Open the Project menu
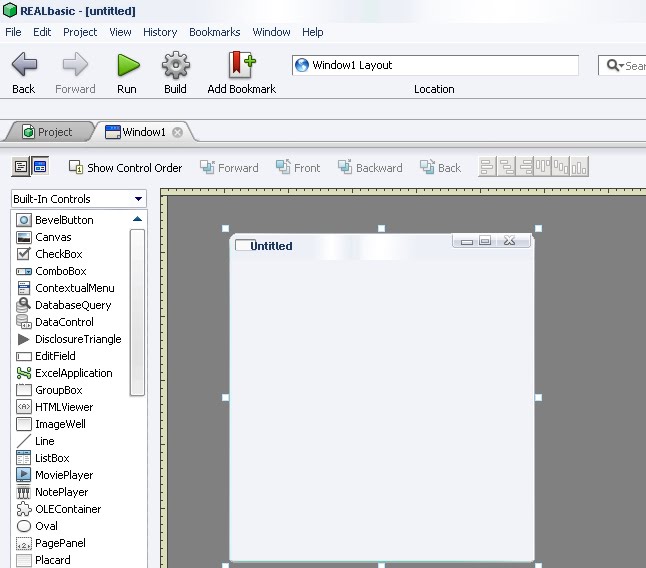The image size is (646, 568). click(x=80, y=32)
